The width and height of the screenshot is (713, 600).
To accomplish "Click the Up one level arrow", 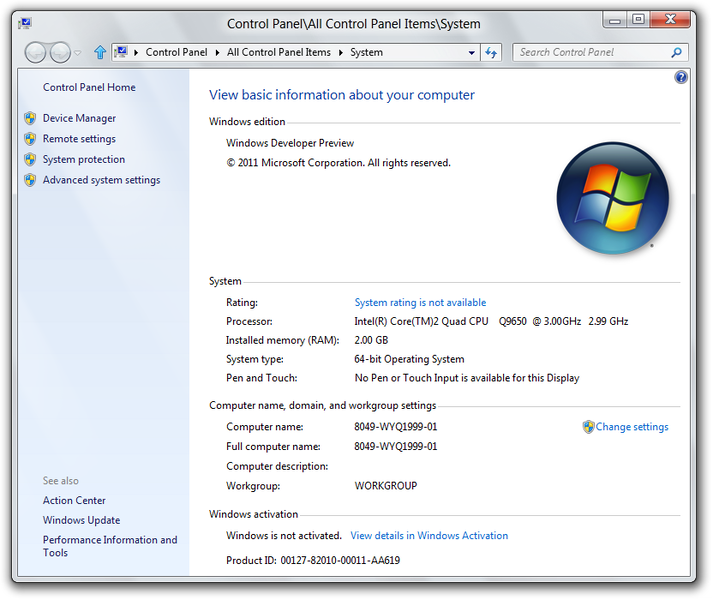I will [100, 53].
